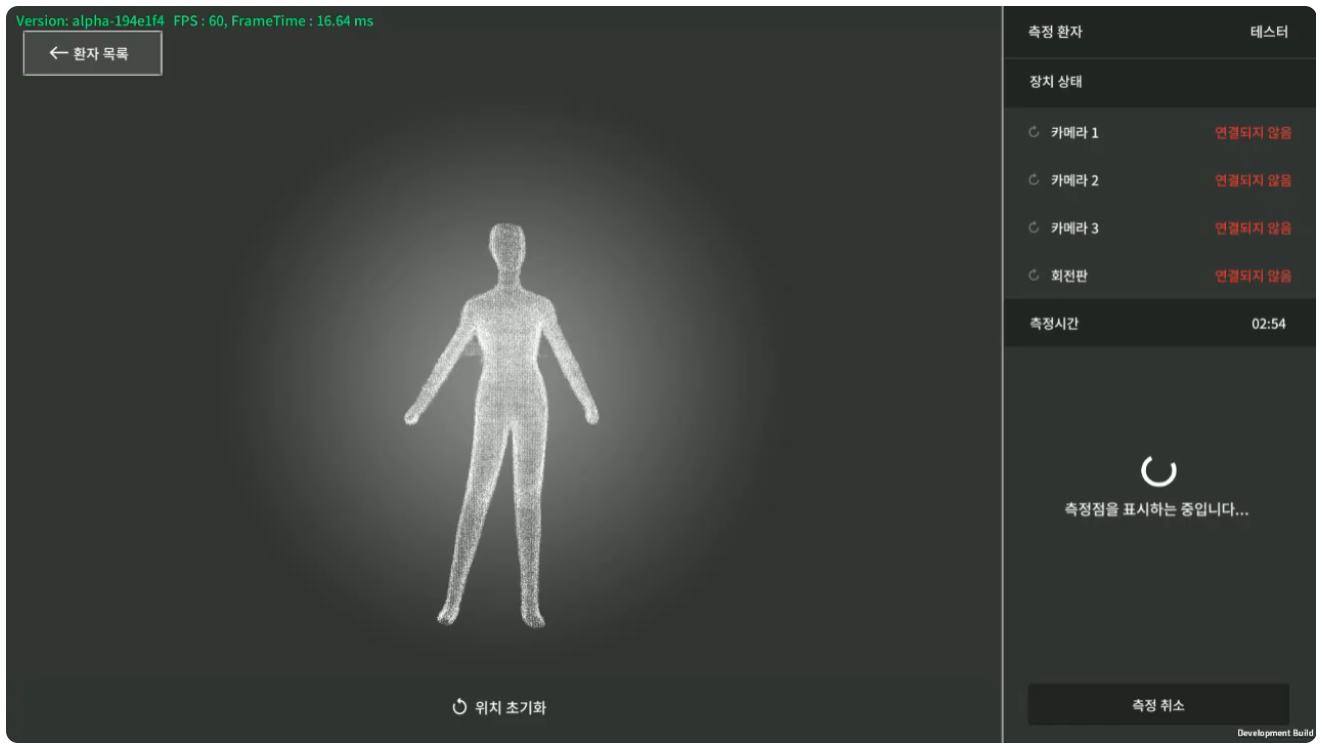Click 카메라 2 연결되지 않음 status text
The width and height of the screenshot is (1322, 751).
1252,181
